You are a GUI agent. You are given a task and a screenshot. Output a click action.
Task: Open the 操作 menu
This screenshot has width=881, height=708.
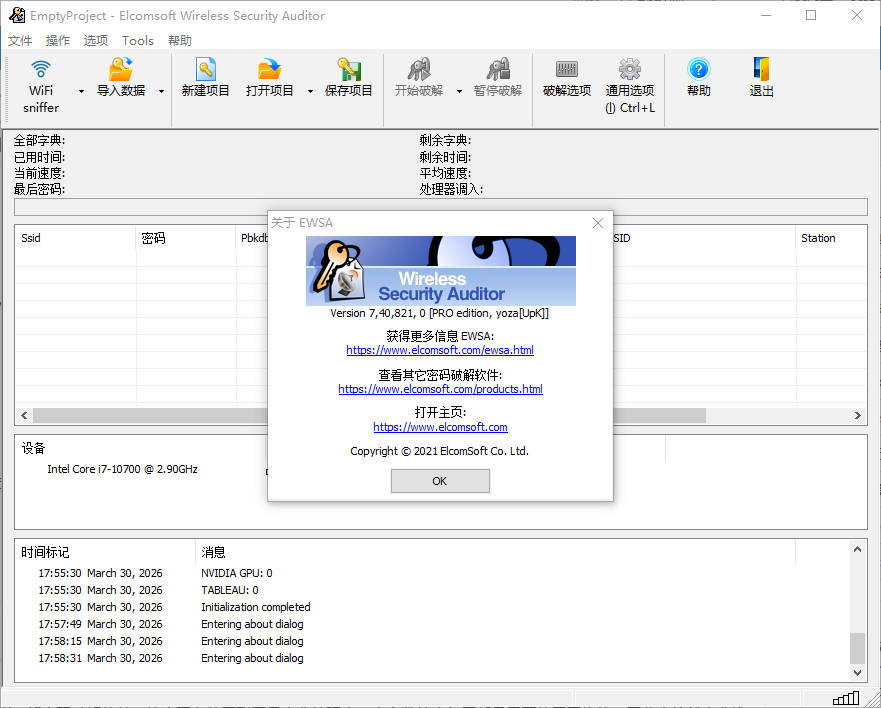(58, 40)
